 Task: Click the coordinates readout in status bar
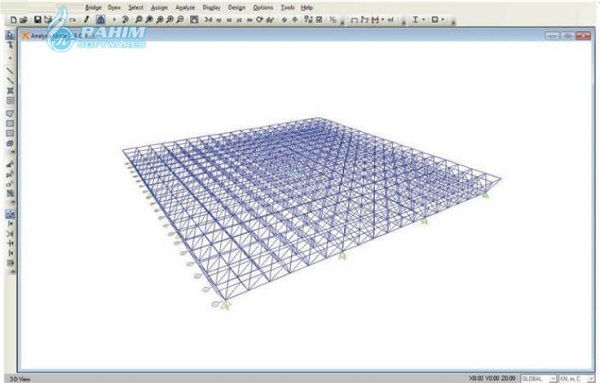[x=492, y=378]
